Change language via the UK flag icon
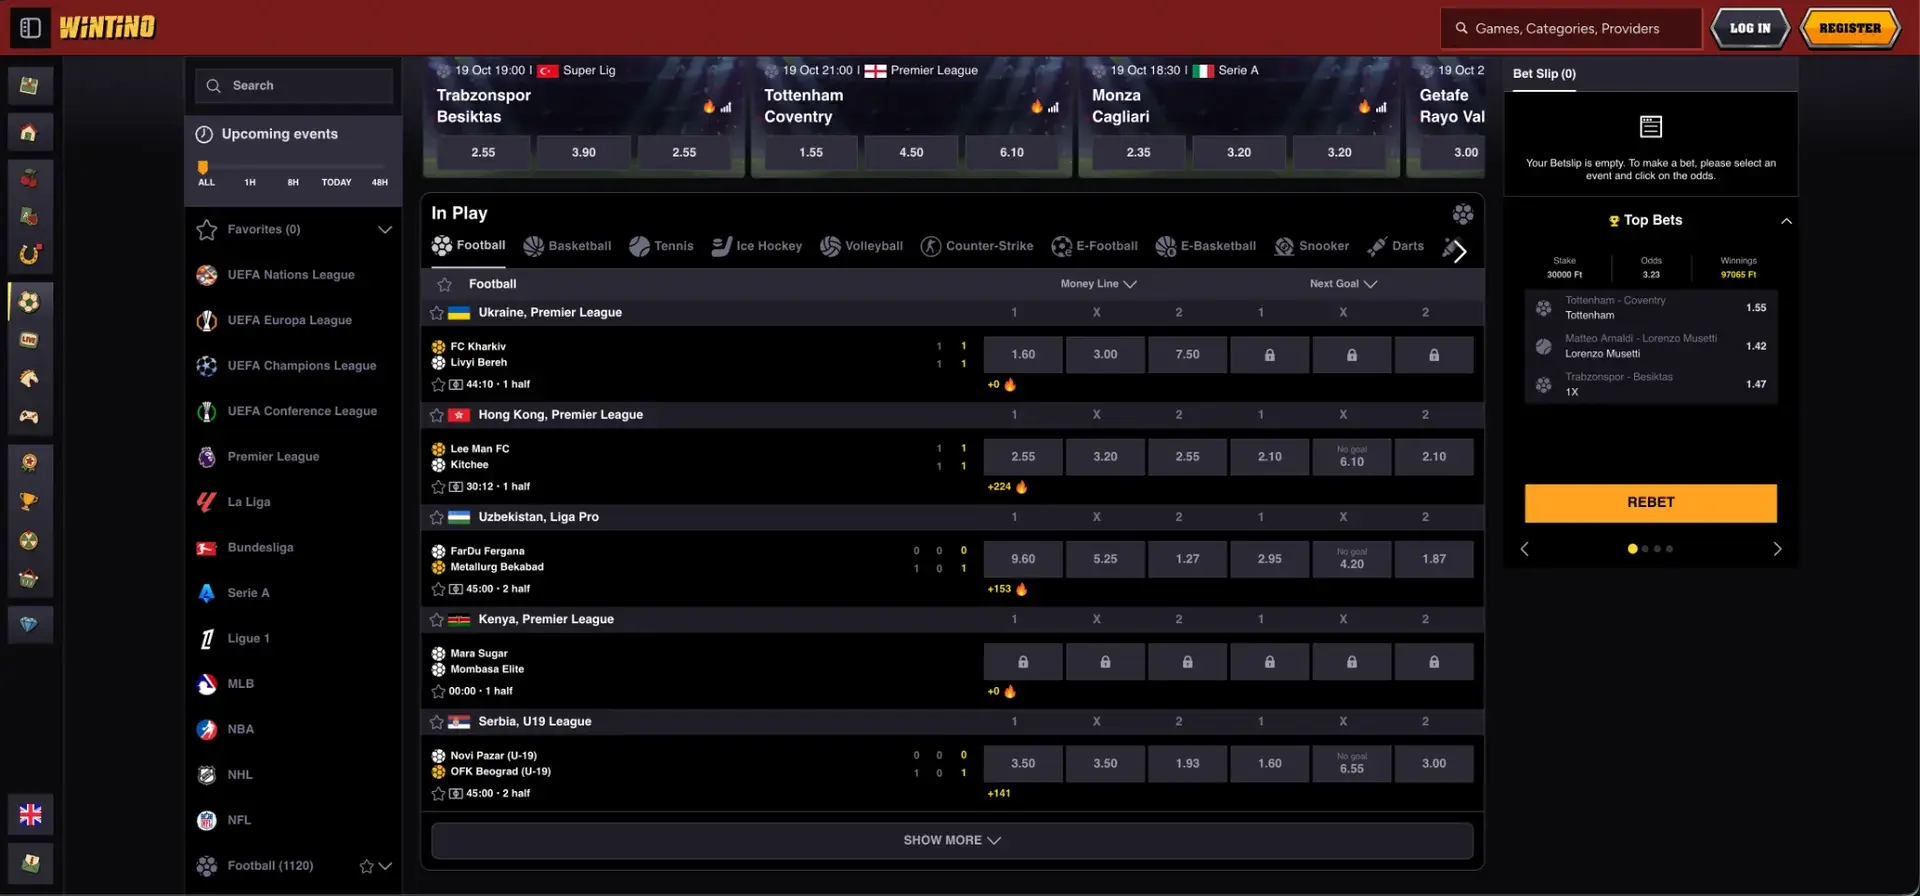1920x896 pixels. click(30, 815)
